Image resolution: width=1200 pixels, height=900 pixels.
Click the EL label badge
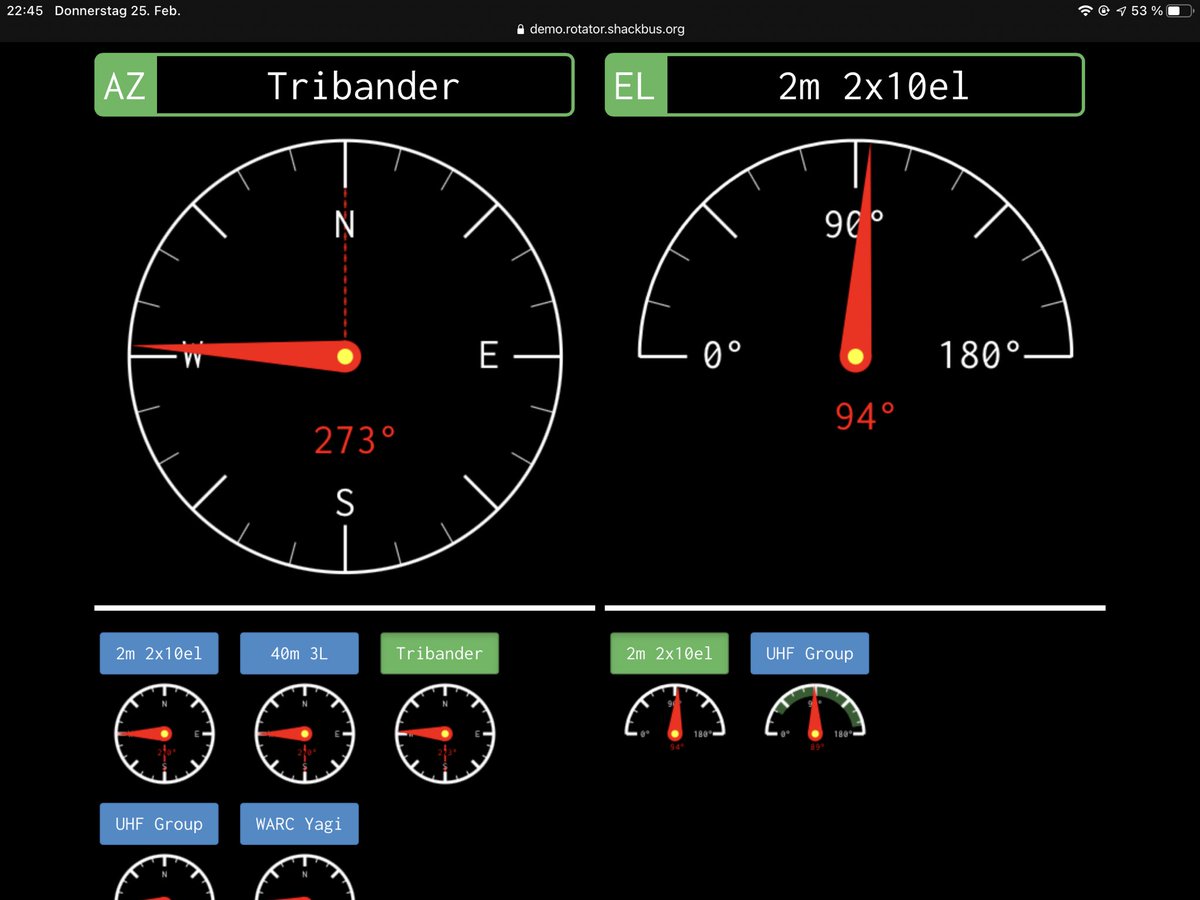(635, 86)
